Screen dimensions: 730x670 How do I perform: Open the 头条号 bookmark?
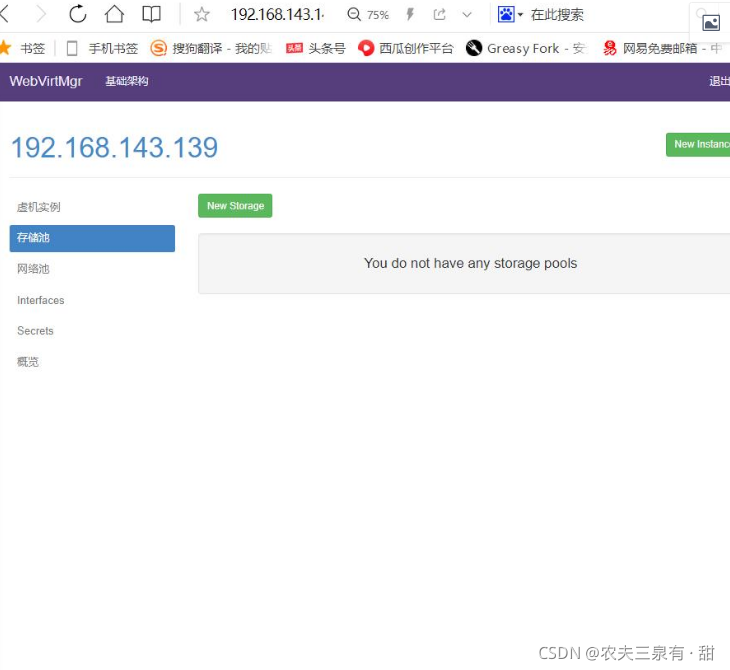(x=316, y=48)
